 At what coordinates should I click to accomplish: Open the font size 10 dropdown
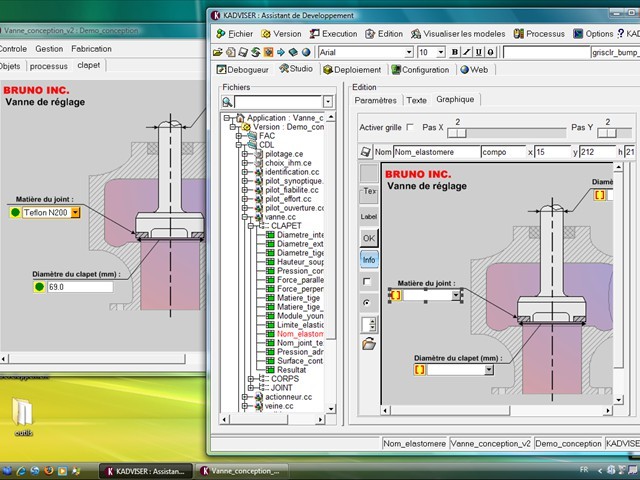(440, 52)
